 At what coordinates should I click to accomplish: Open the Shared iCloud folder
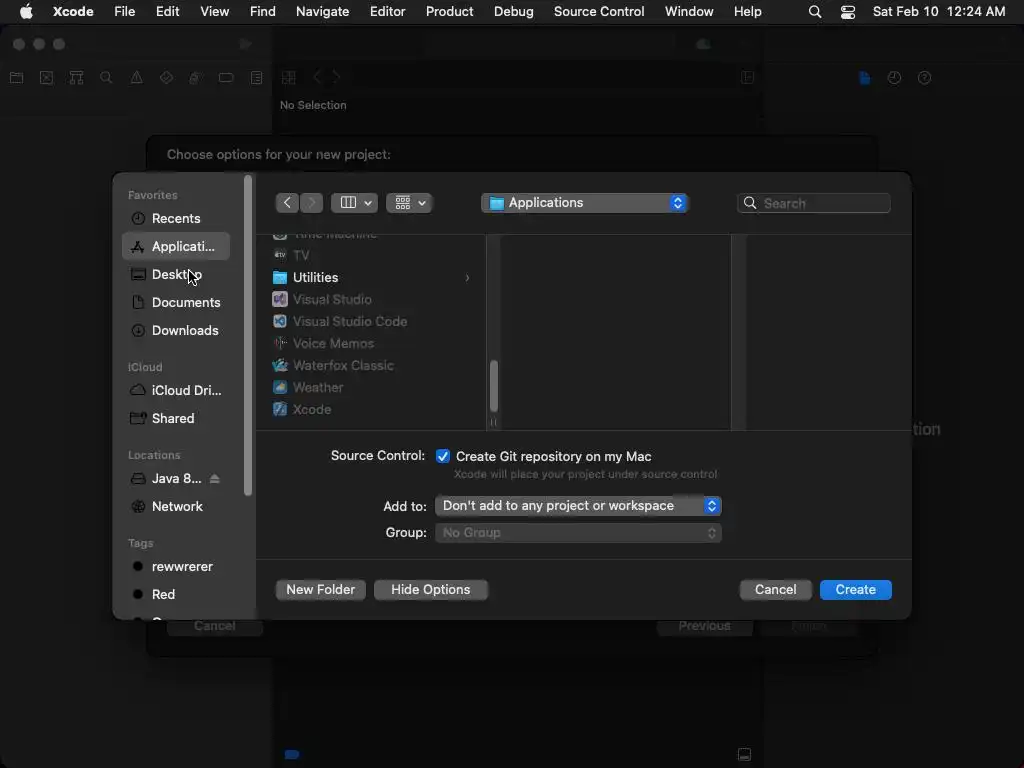pyautogui.click(x=176, y=419)
